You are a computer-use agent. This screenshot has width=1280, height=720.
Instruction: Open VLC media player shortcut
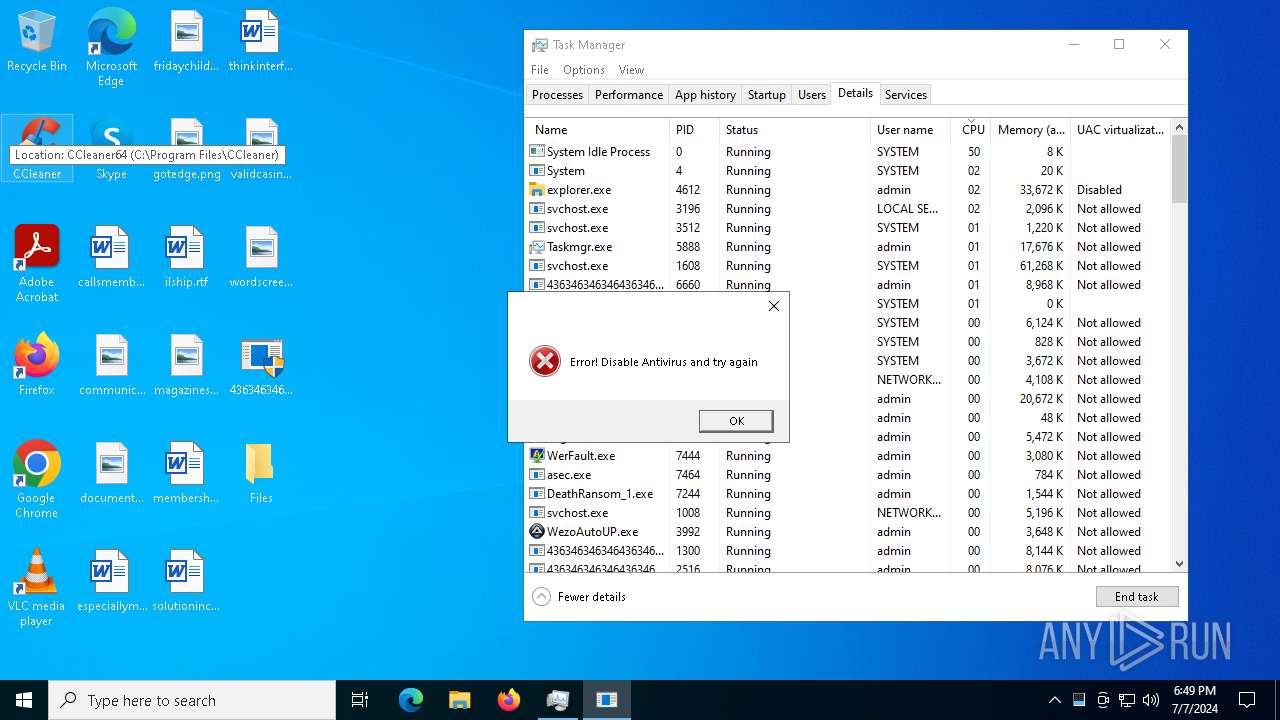pos(37,588)
